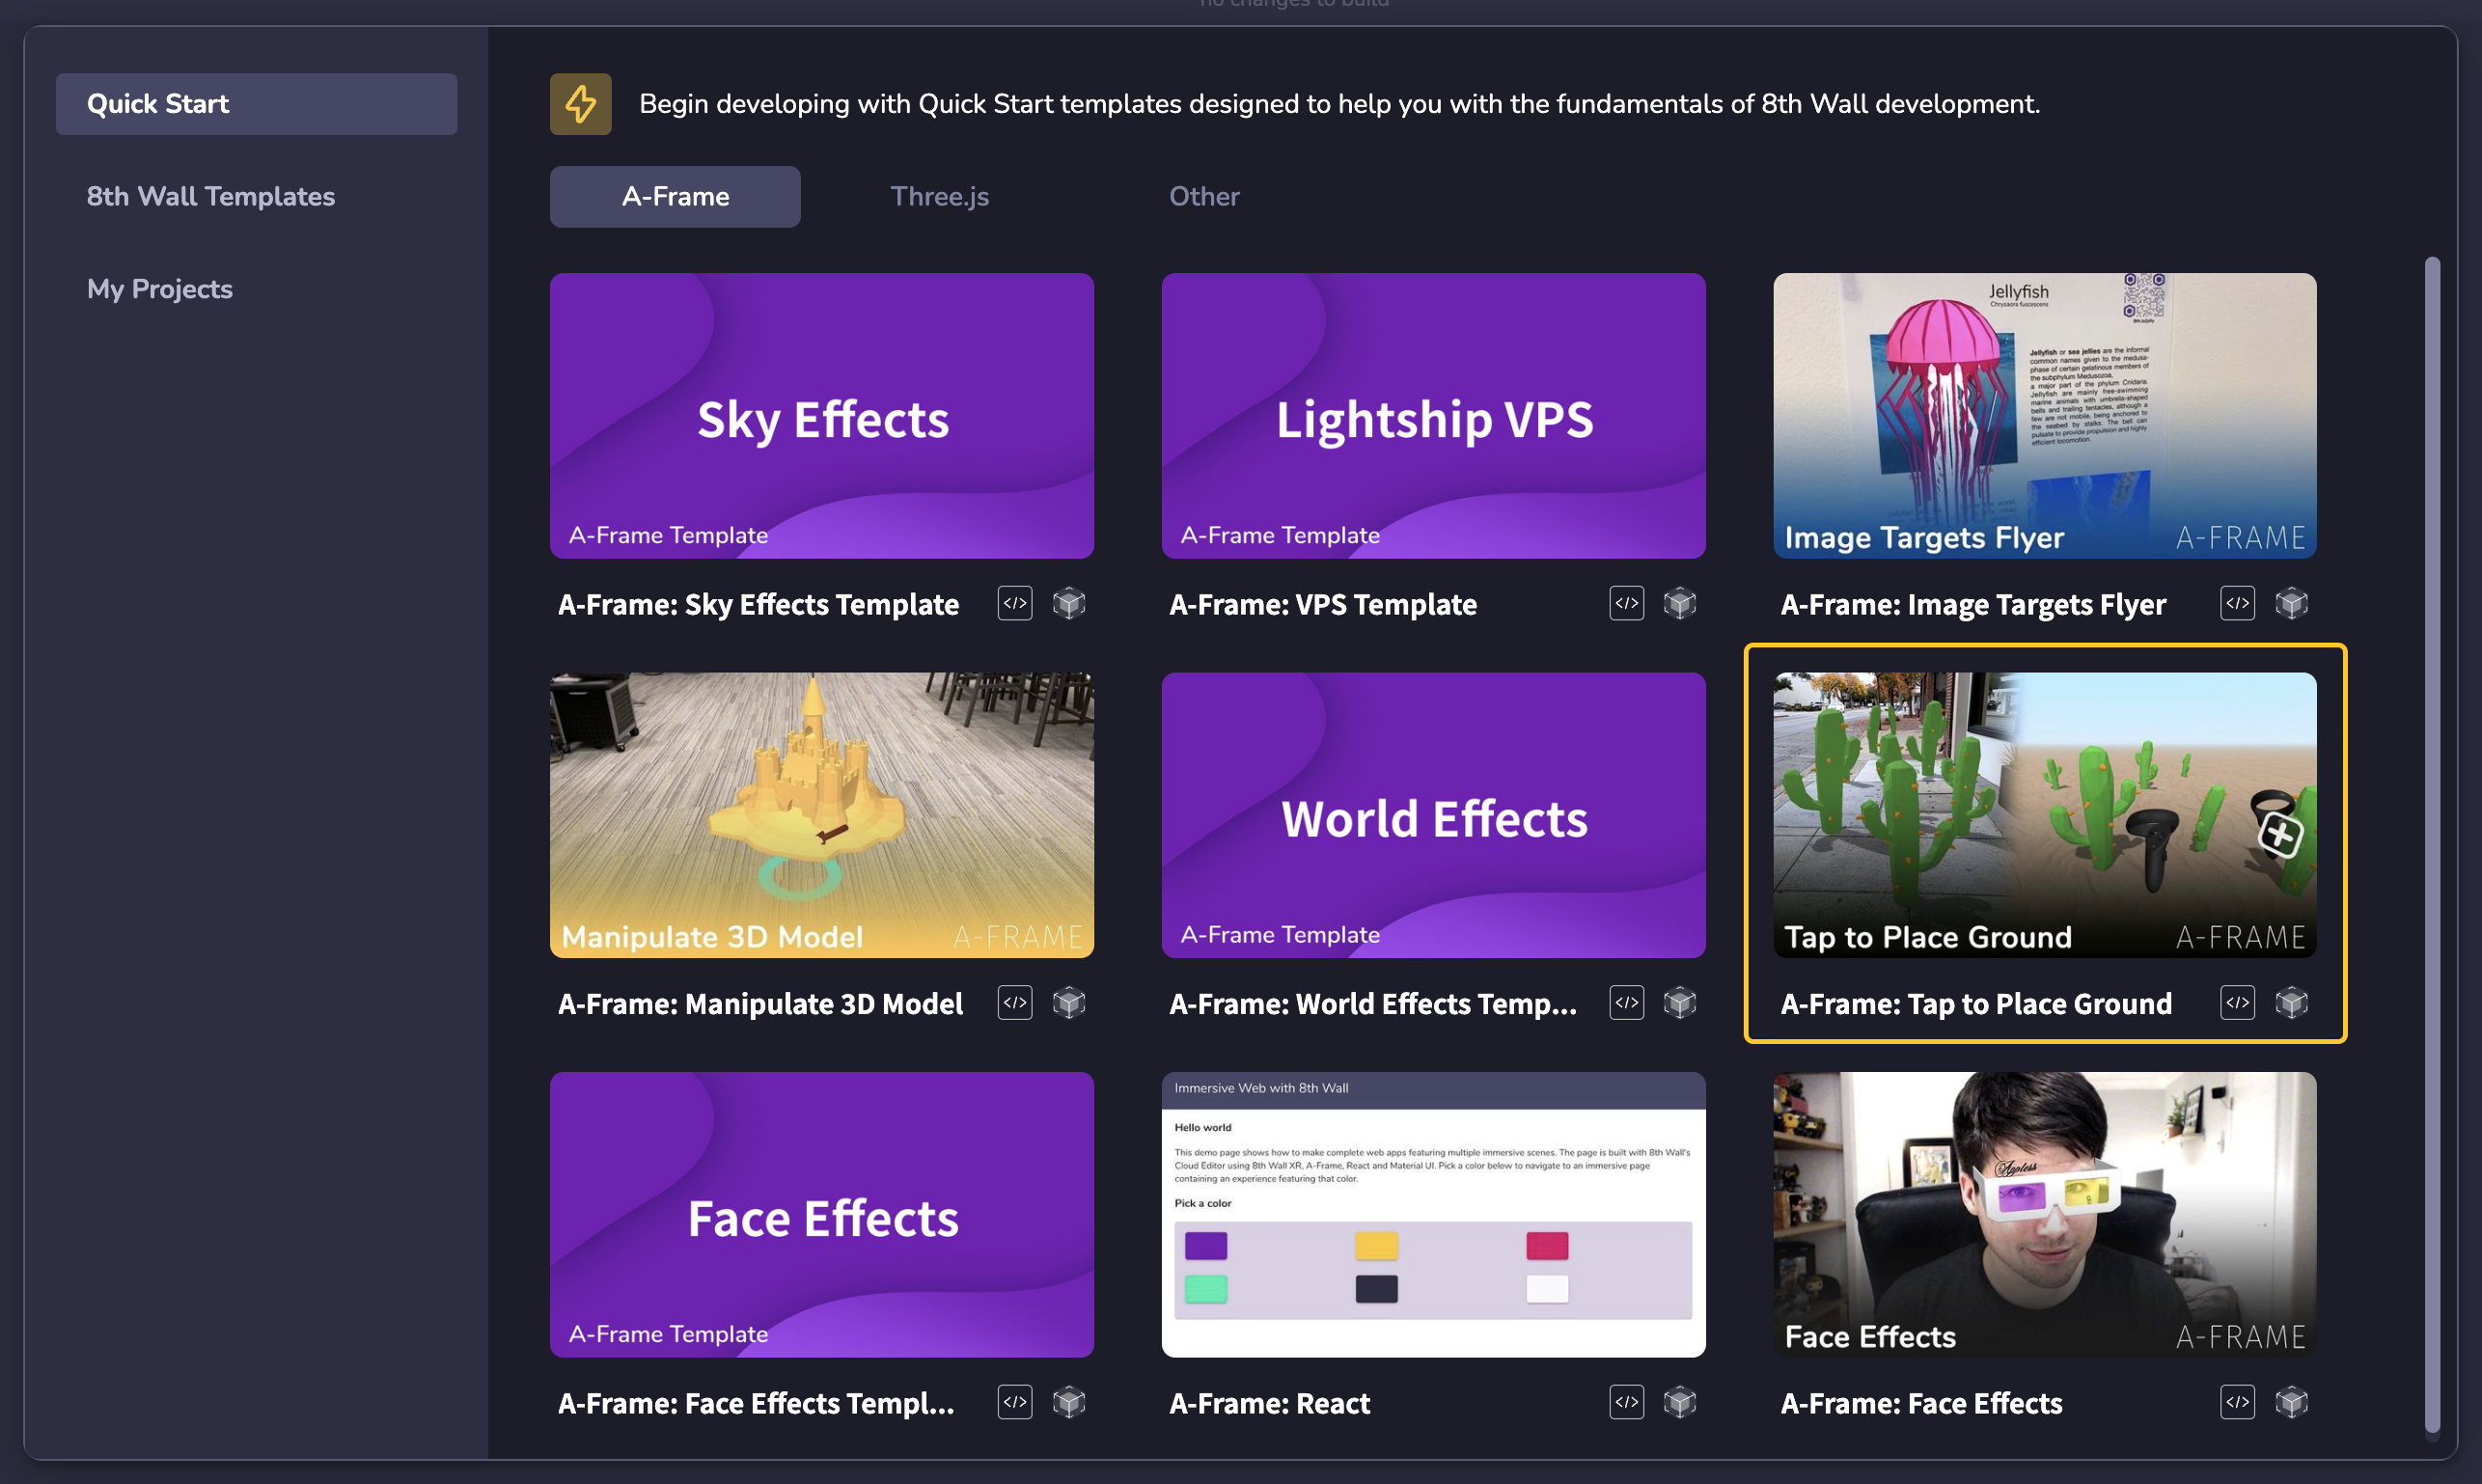2482x1484 pixels.
Task: Open code view for VPS Template
Action: 1627,603
